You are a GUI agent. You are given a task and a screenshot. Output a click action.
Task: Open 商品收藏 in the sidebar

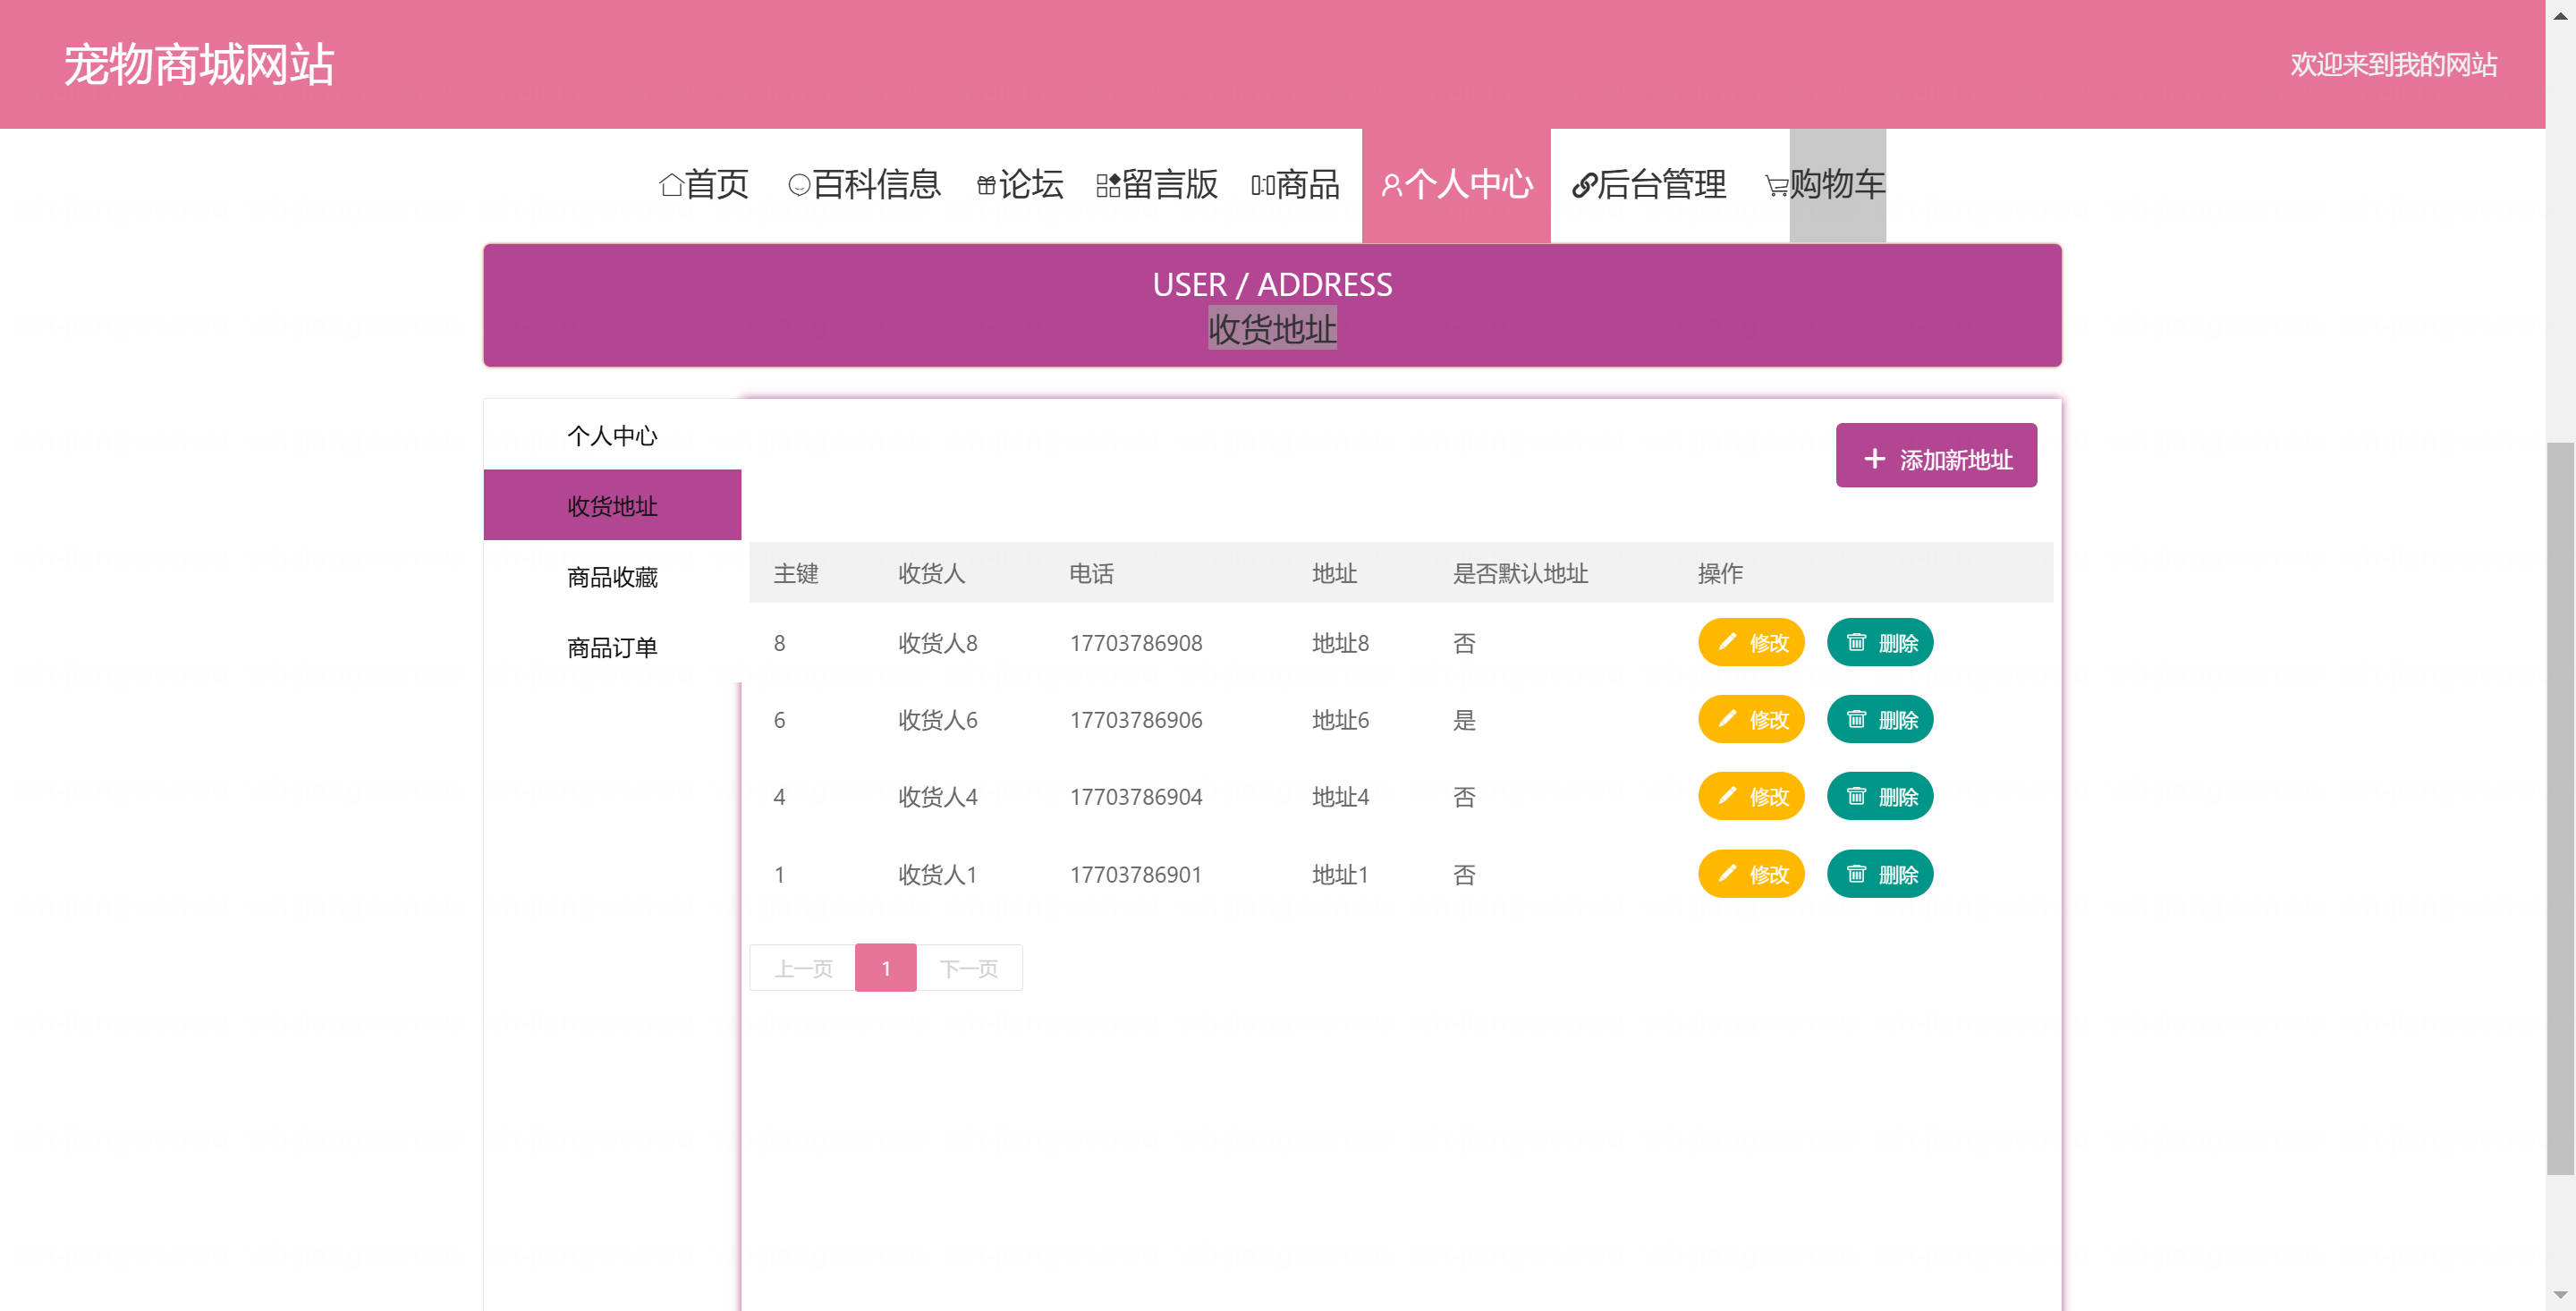point(612,576)
